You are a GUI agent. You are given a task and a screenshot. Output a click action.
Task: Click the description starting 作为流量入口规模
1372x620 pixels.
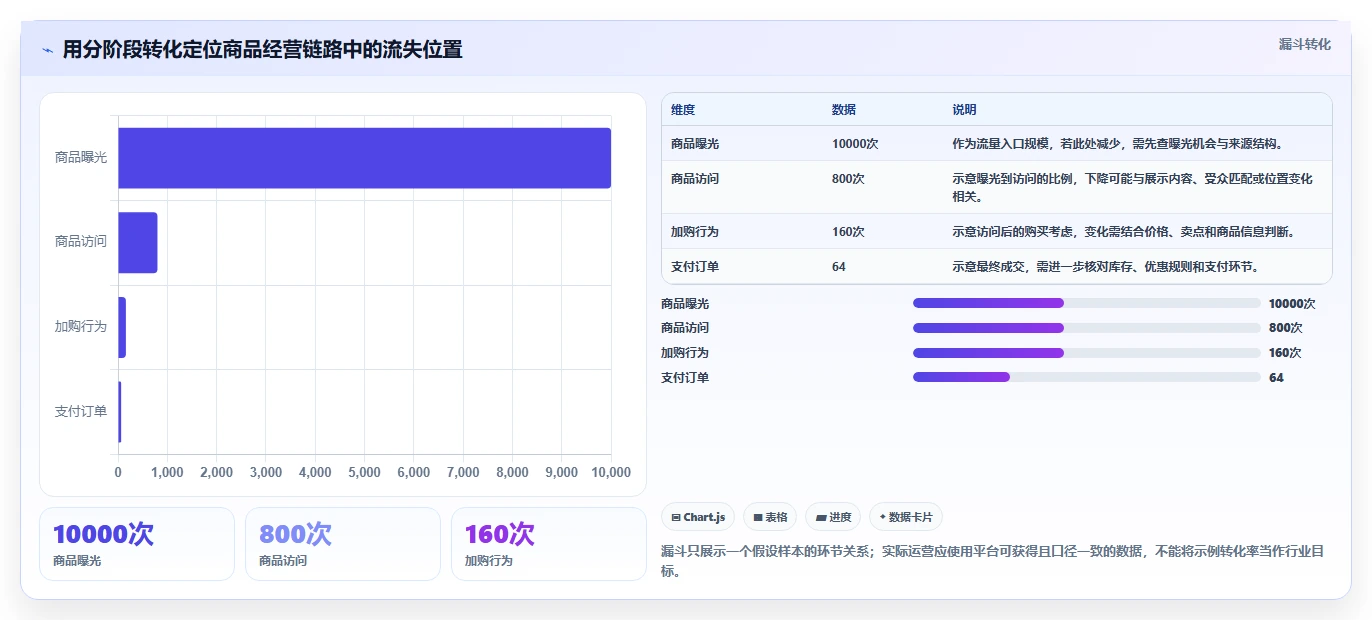pos(1117,144)
